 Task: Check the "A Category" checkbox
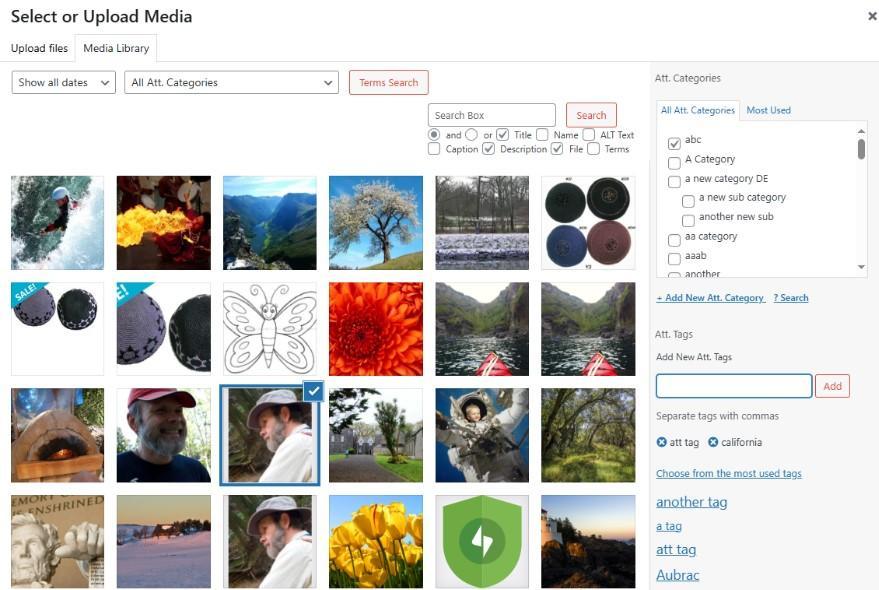675,161
